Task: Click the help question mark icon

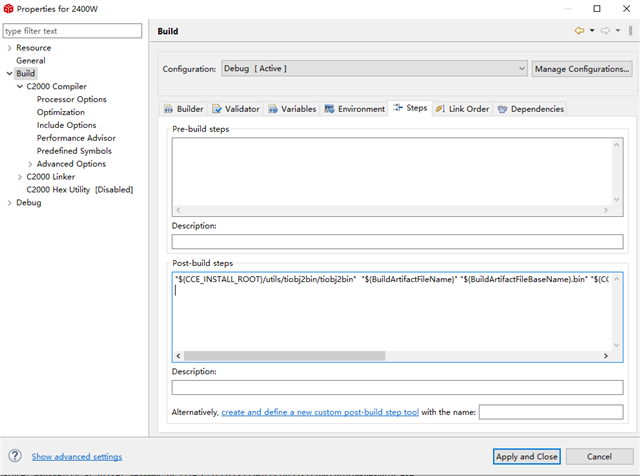Action: pos(14,456)
